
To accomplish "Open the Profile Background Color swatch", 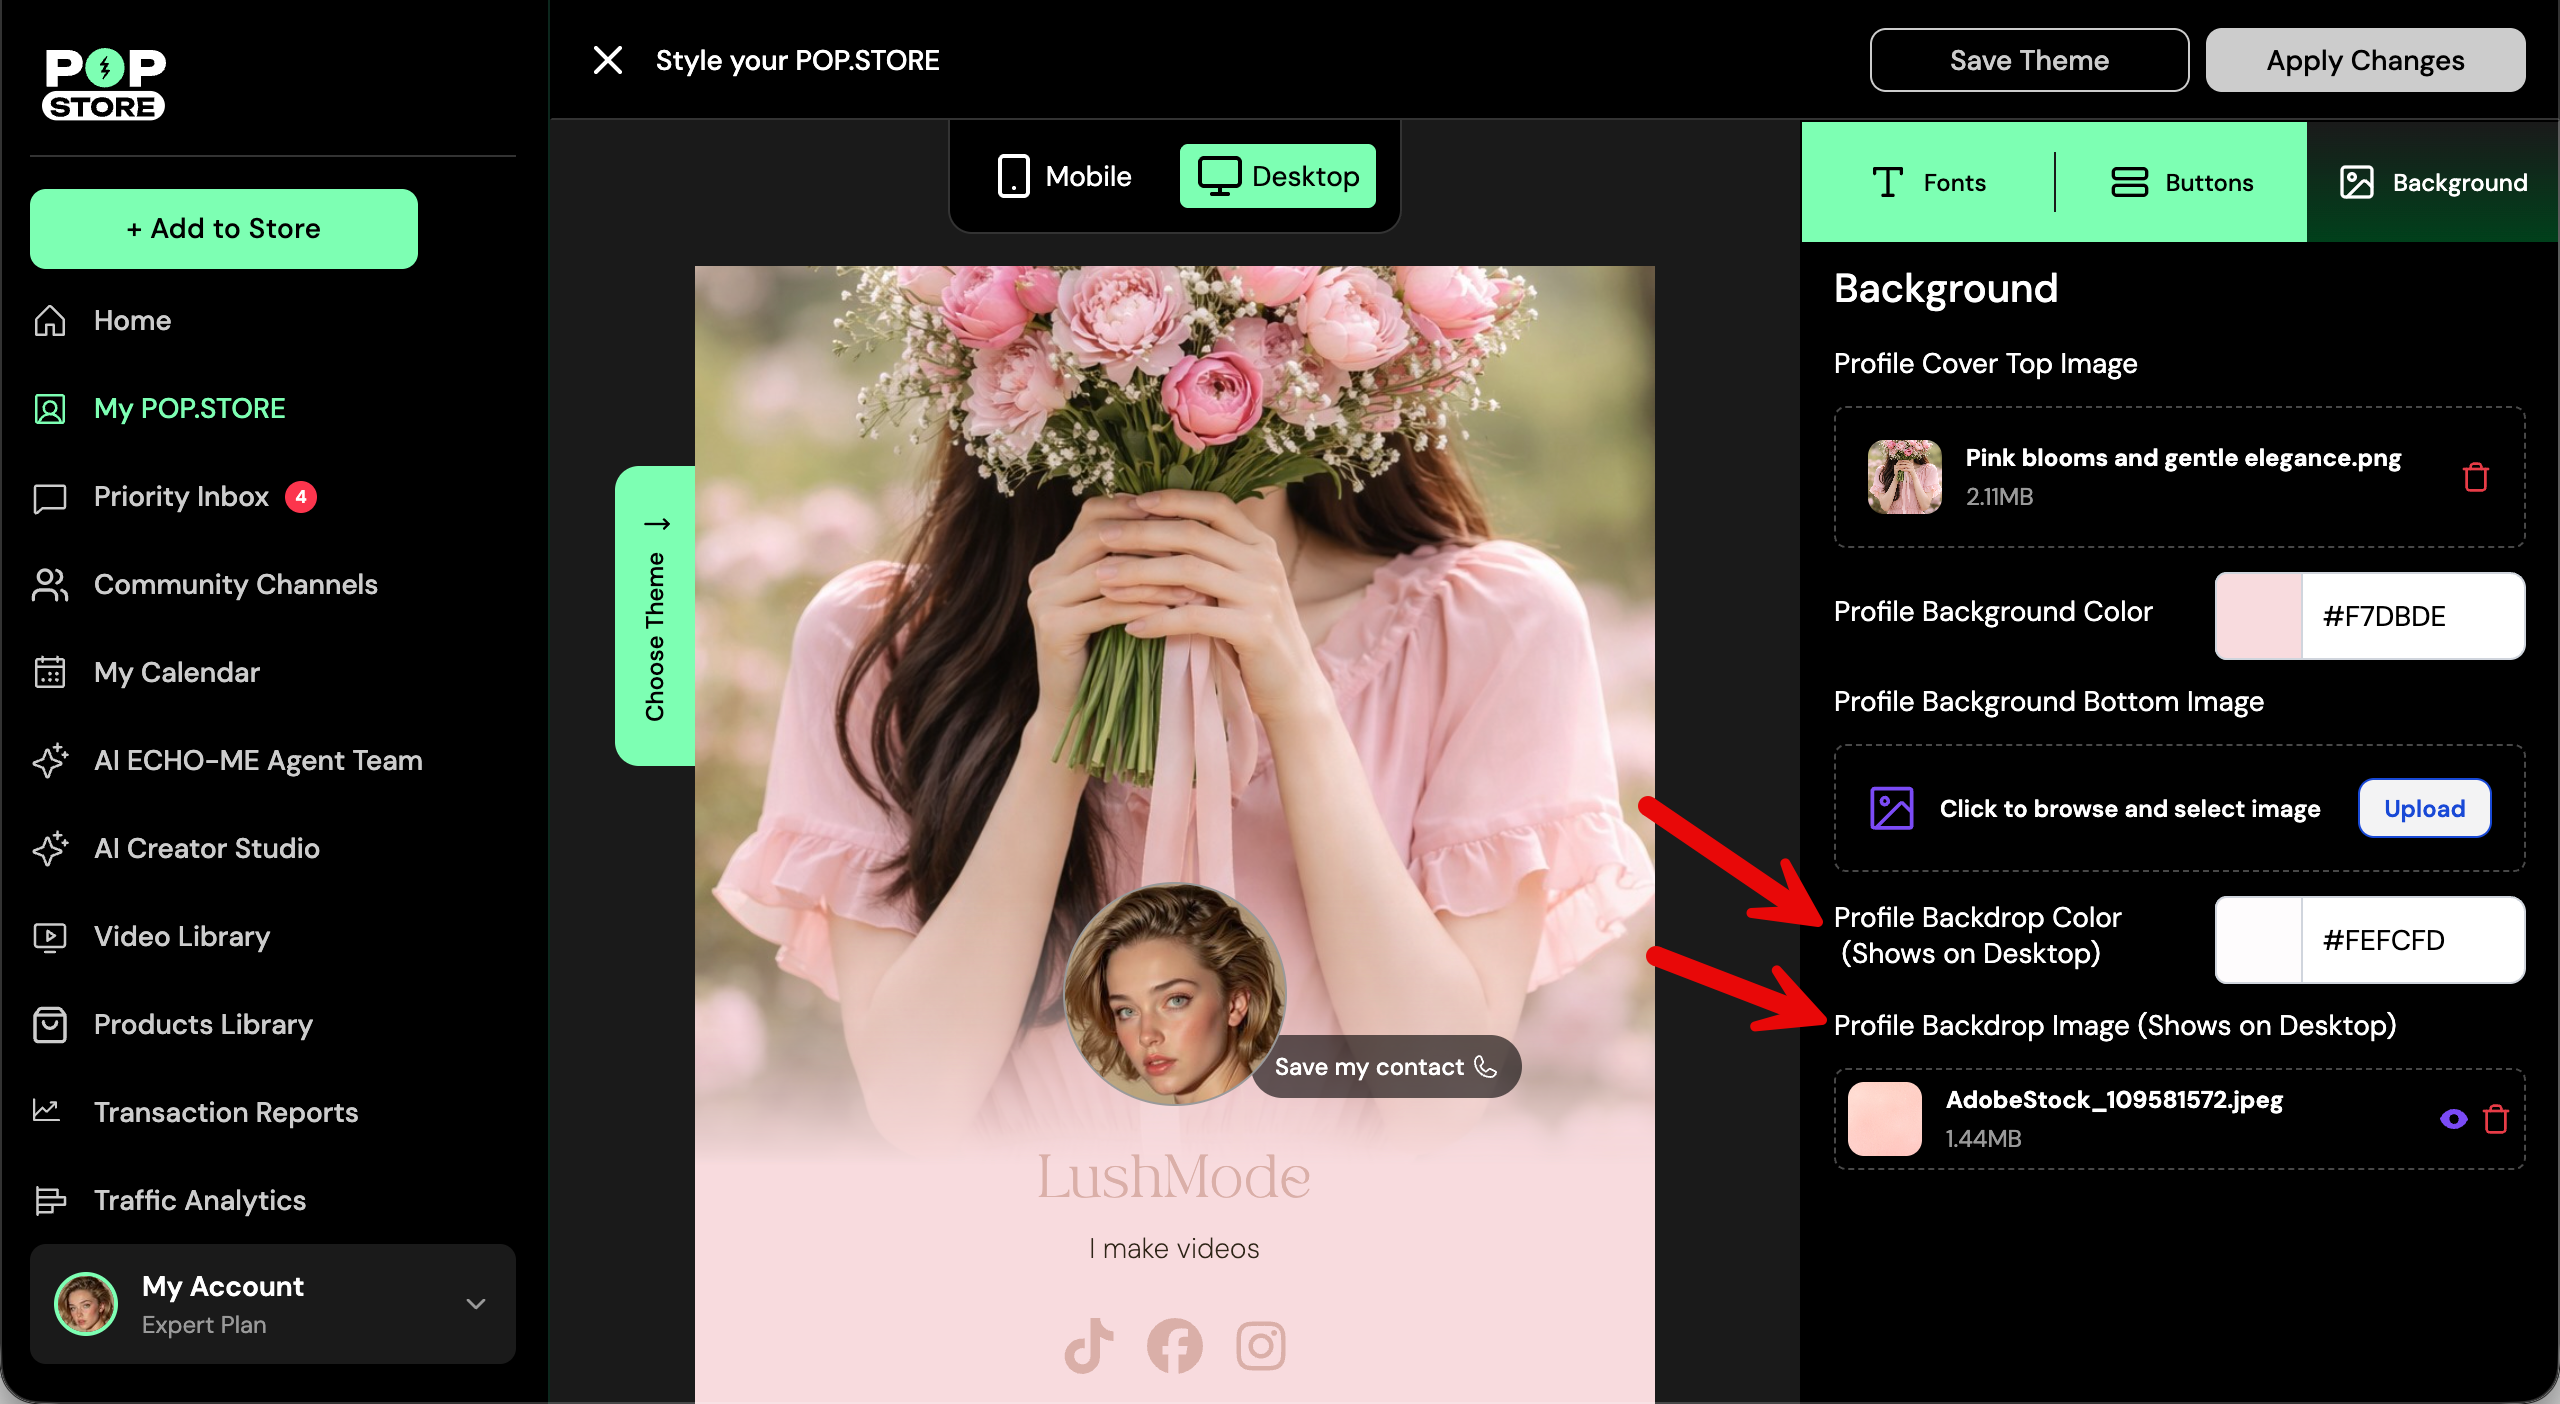I will click(2258, 616).
